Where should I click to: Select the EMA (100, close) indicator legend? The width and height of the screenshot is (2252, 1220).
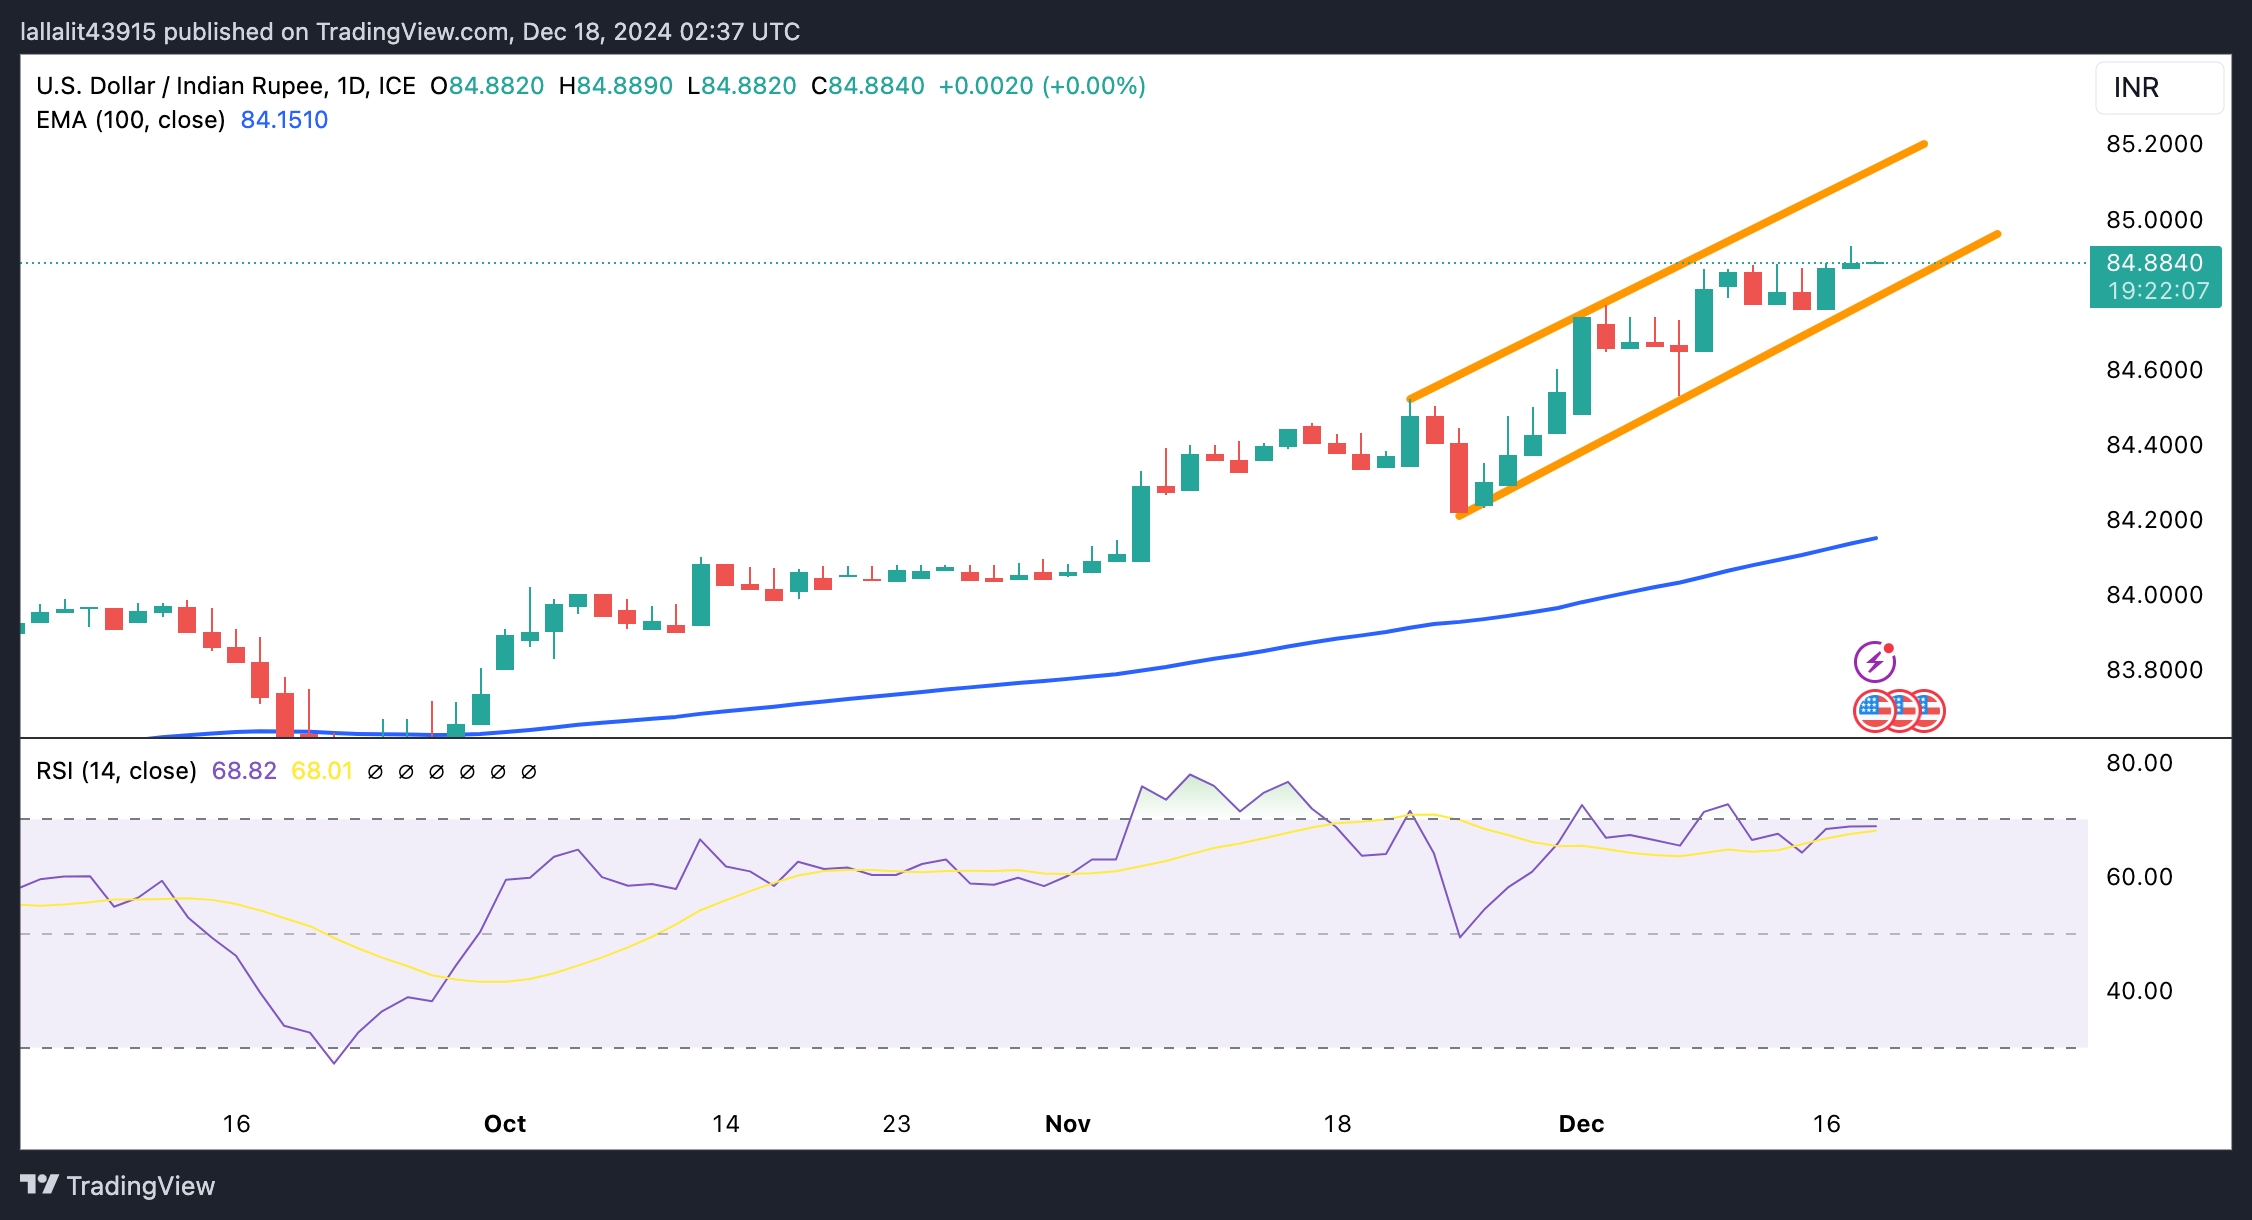pyautogui.click(x=130, y=120)
